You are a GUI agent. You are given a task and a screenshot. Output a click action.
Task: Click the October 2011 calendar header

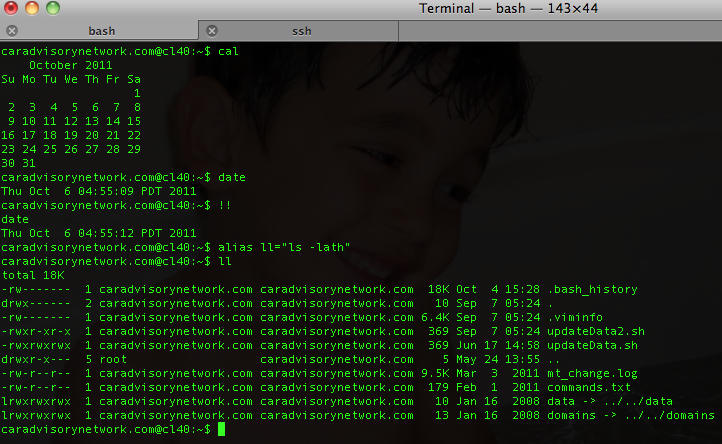pos(71,63)
